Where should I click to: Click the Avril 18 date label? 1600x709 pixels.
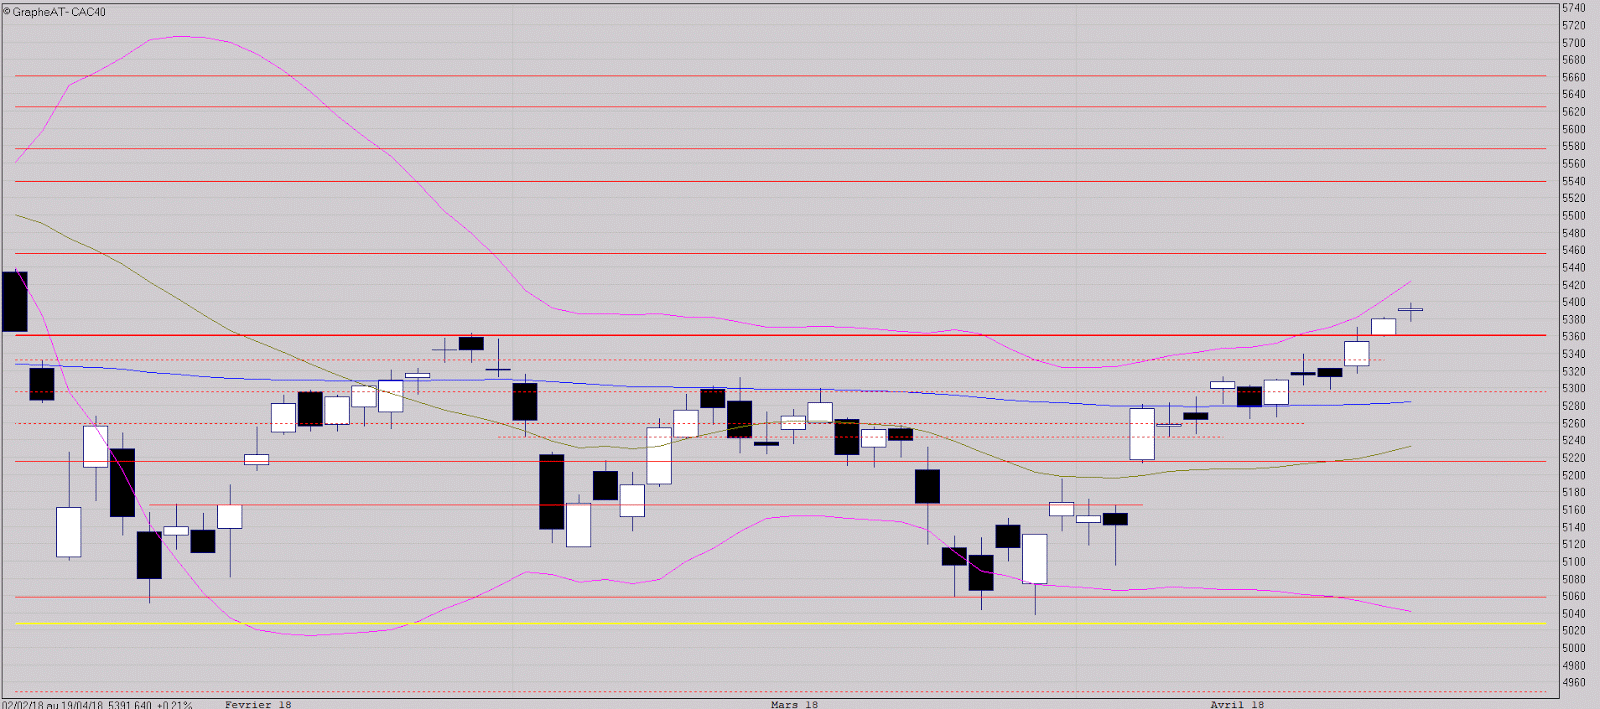pyautogui.click(x=1237, y=704)
